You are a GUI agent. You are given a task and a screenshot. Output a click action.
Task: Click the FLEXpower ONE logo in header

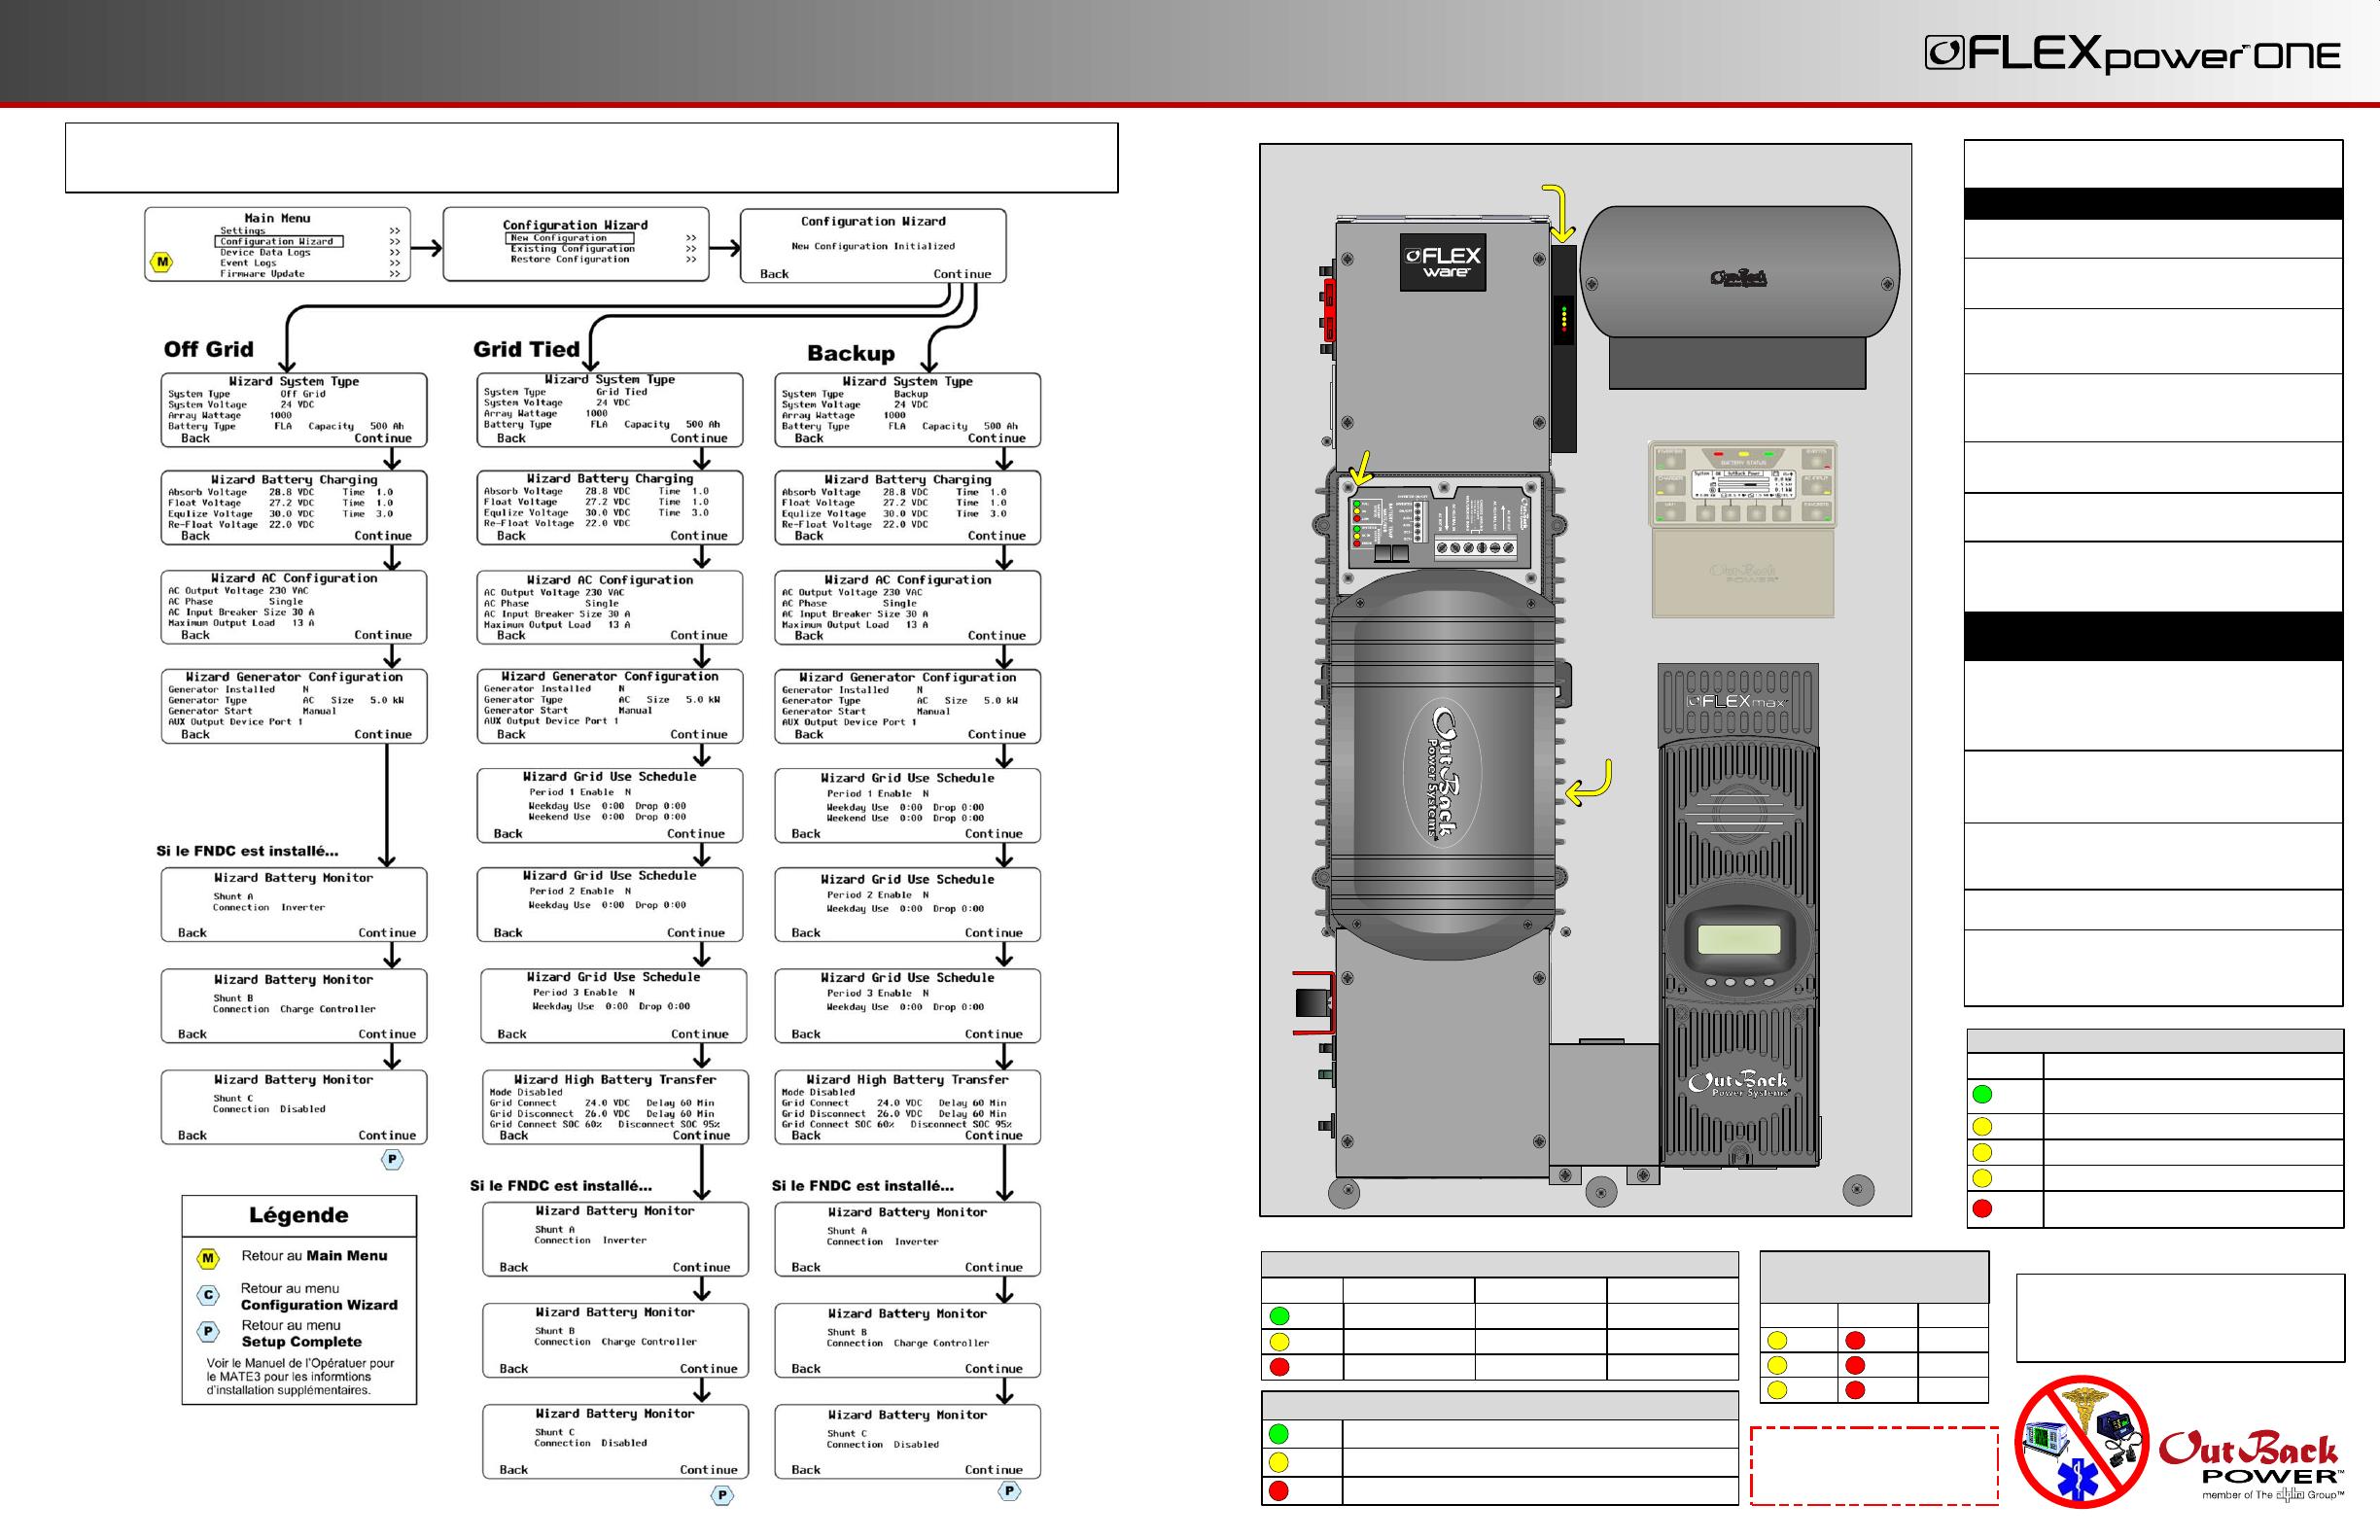click(2132, 54)
